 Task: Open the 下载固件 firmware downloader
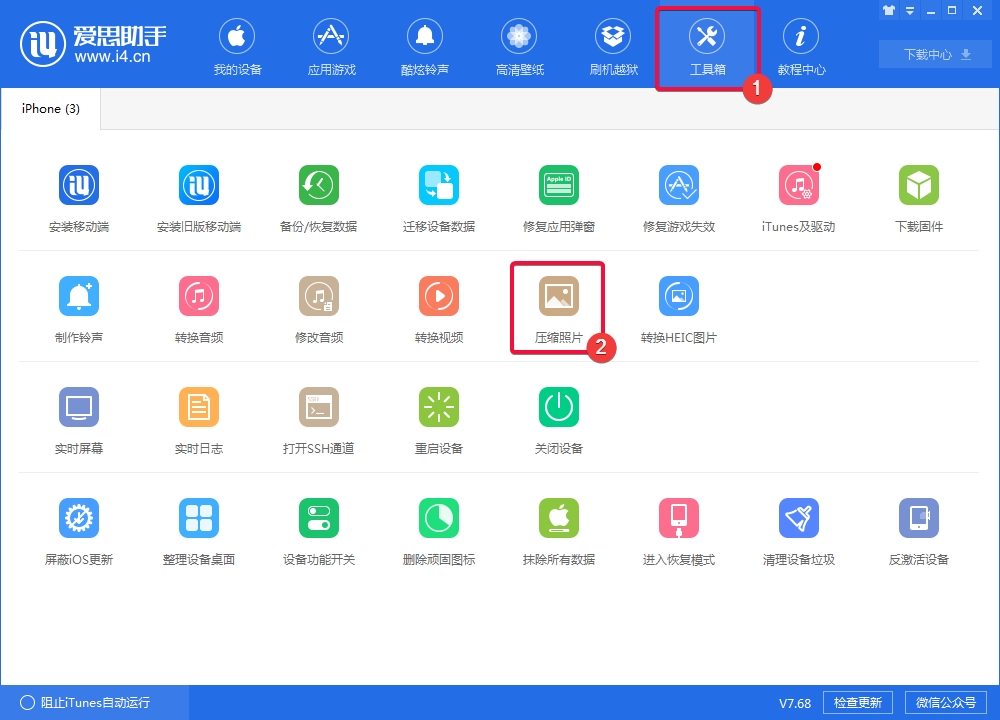coord(918,196)
